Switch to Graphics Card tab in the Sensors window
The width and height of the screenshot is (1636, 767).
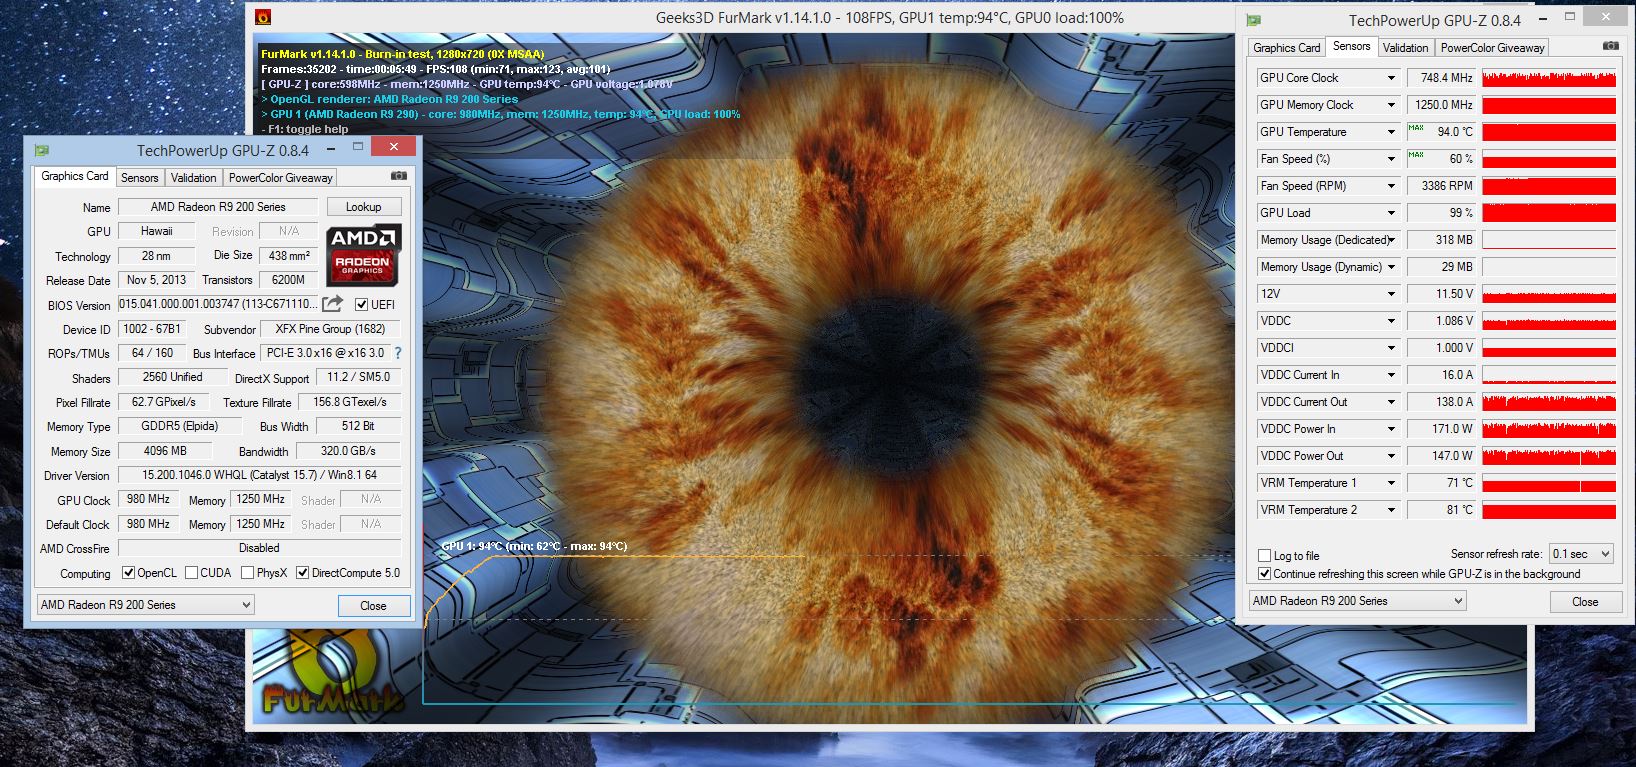click(1287, 48)
